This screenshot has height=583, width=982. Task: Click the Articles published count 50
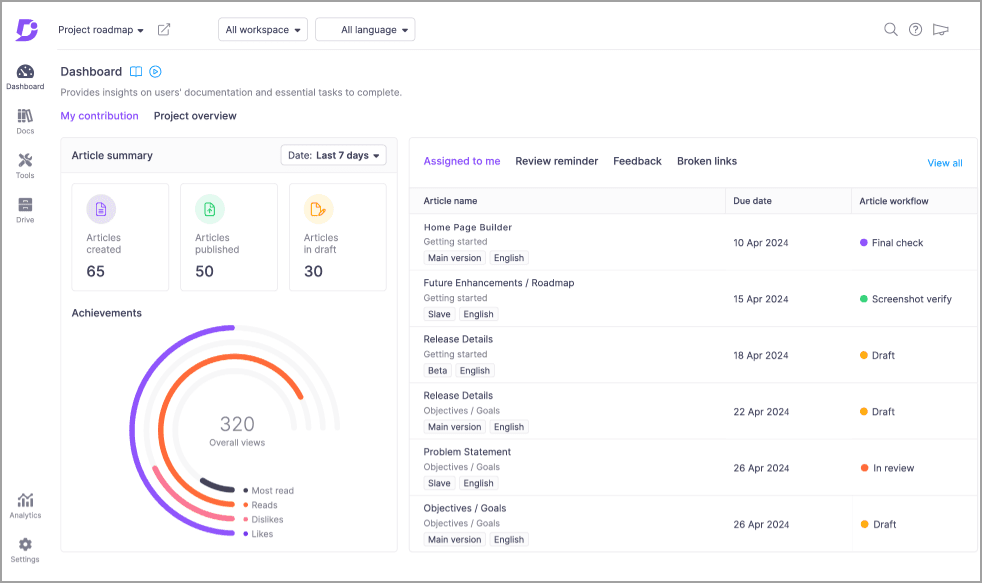[x=204, y=272]
